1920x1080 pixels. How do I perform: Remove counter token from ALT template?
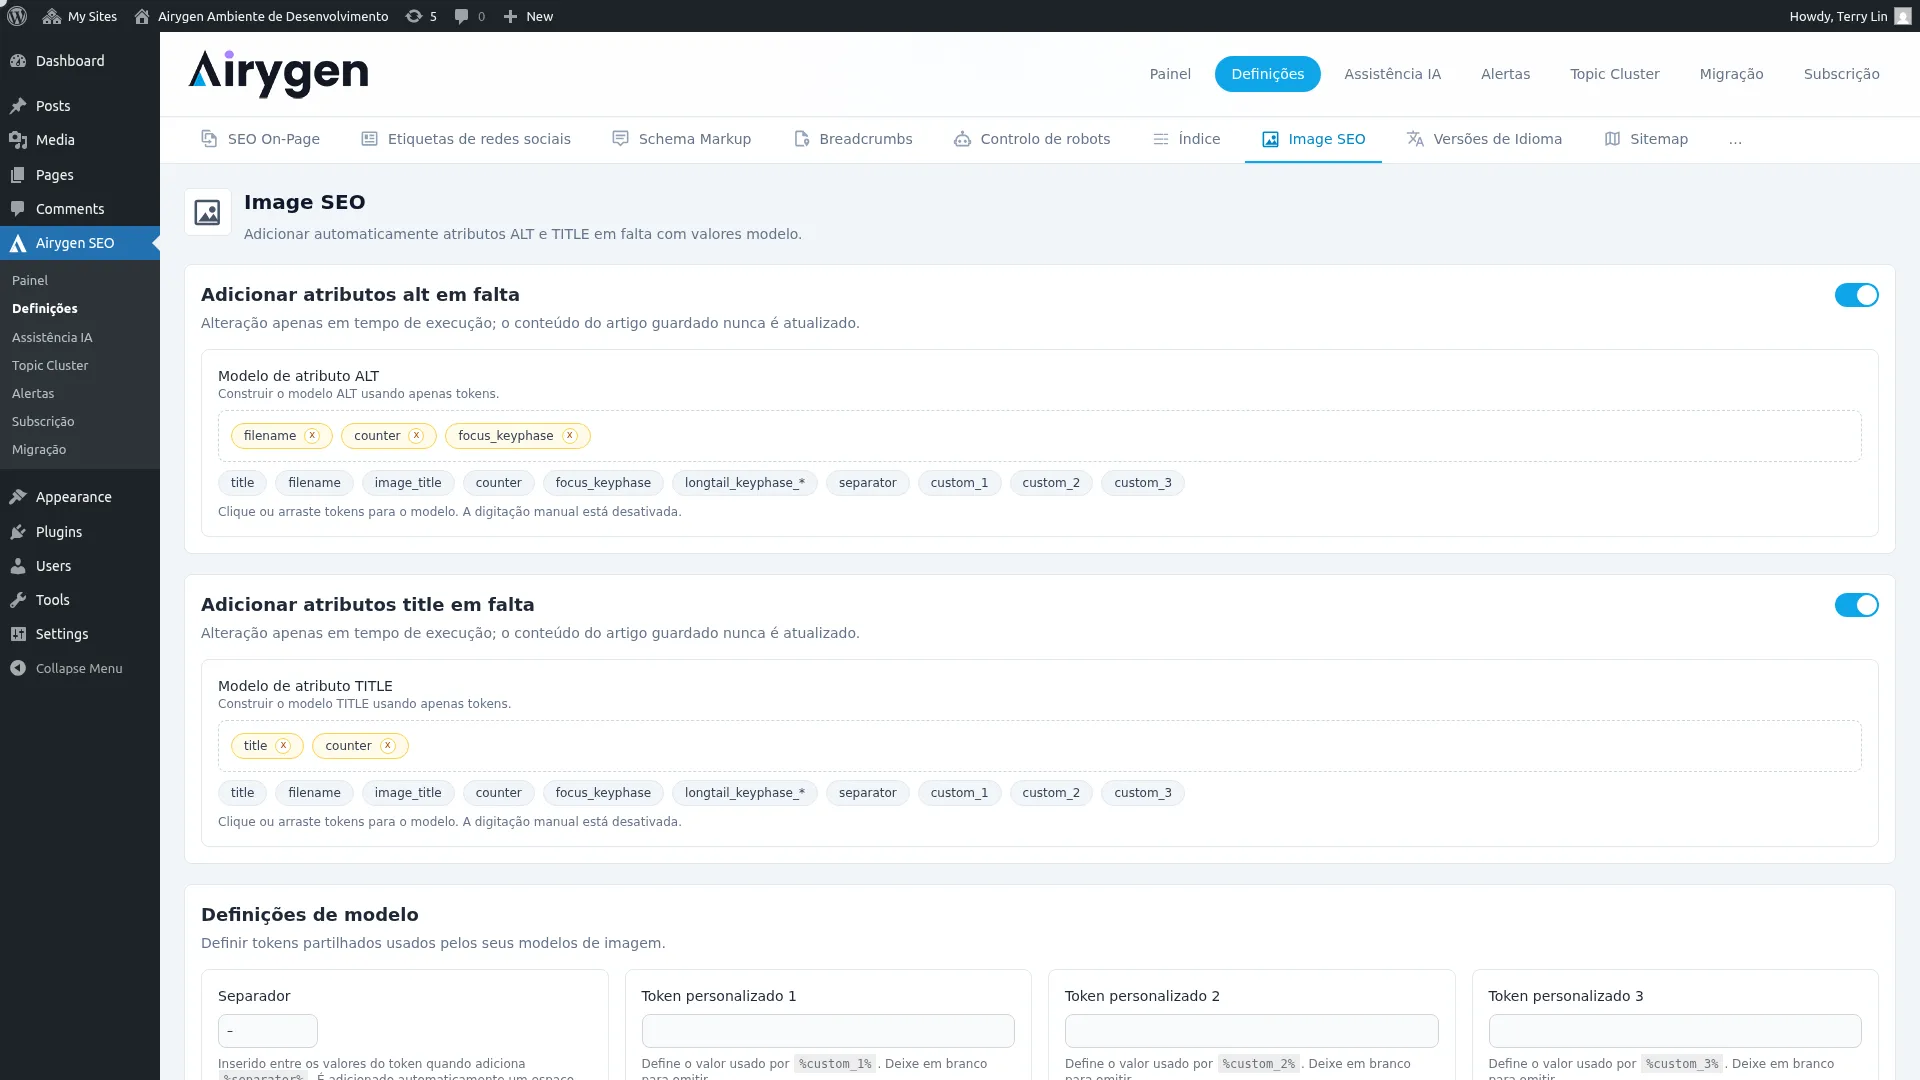tap(416, 436)
